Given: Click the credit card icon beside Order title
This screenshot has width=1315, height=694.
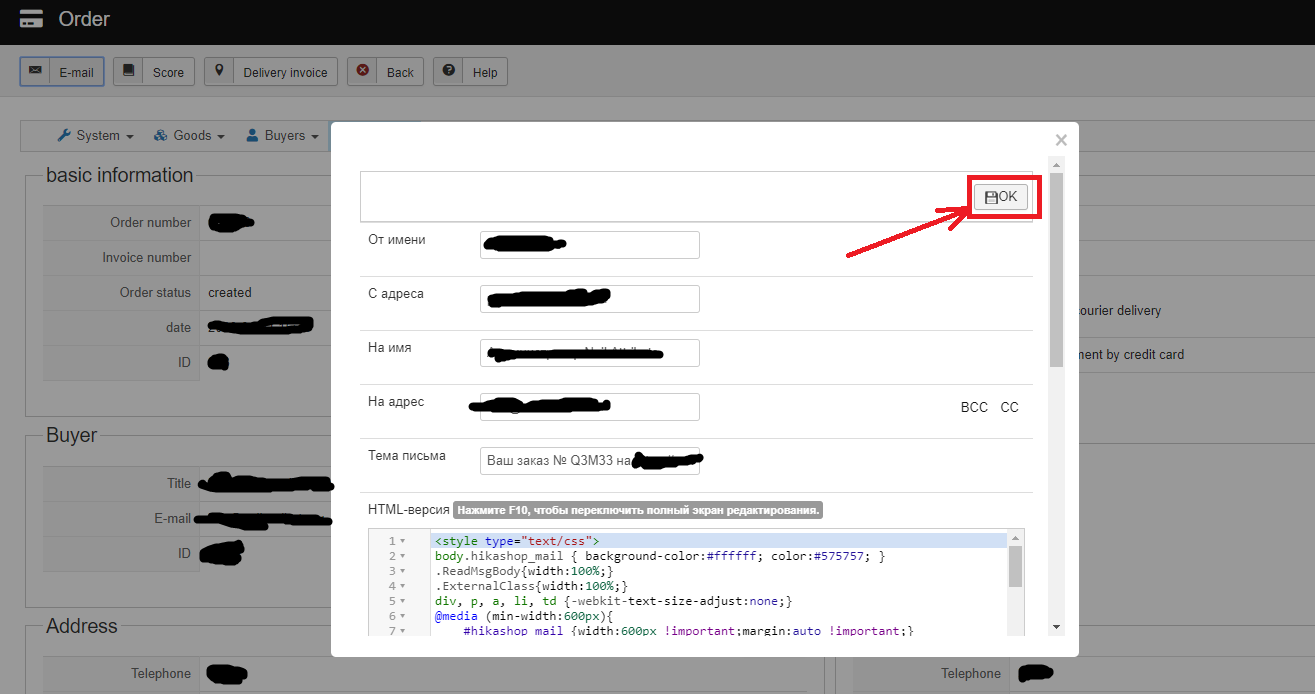Looking at the screenshot, I should tap(31, 19).
